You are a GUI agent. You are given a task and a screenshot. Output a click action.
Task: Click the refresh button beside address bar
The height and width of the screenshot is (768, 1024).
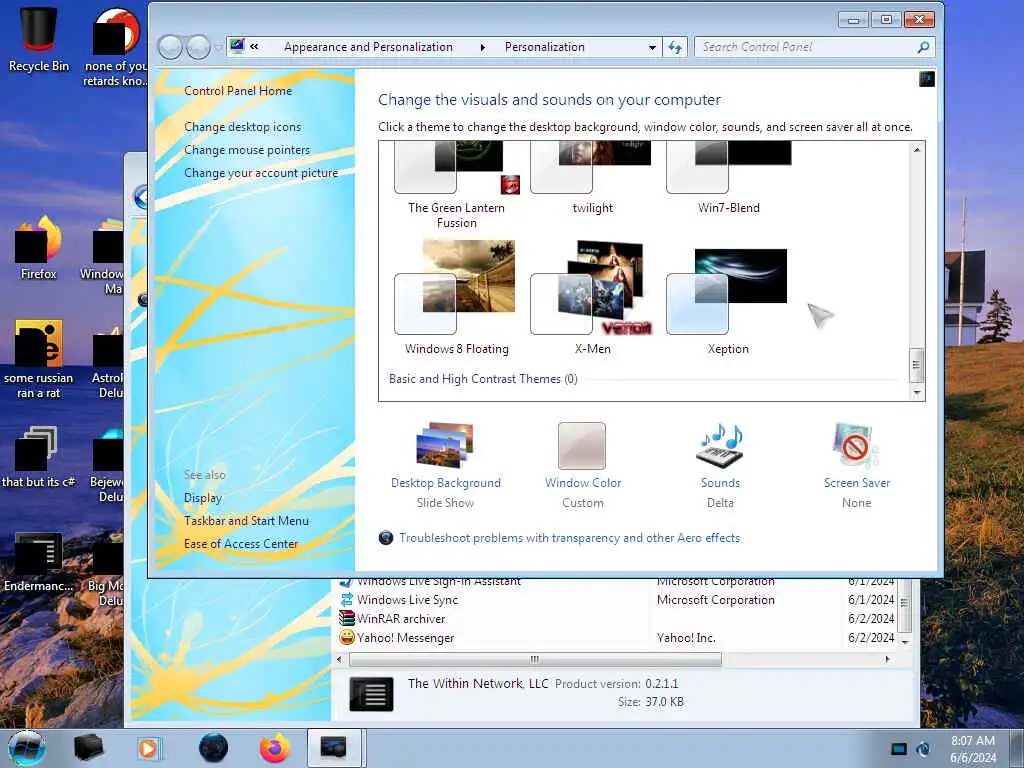click(675, 47)
